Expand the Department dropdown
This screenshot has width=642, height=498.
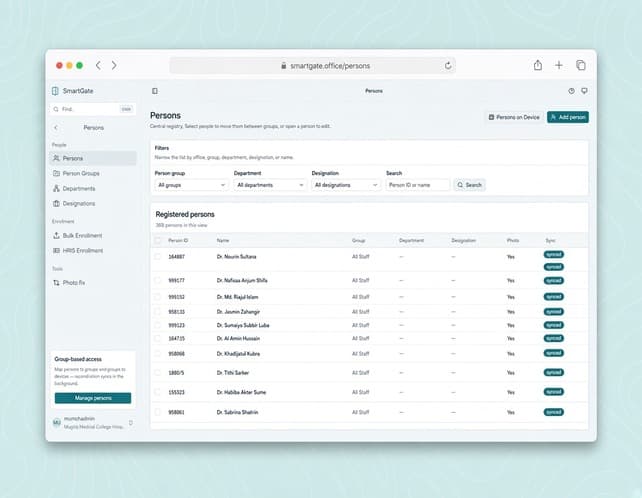(270, 185)
